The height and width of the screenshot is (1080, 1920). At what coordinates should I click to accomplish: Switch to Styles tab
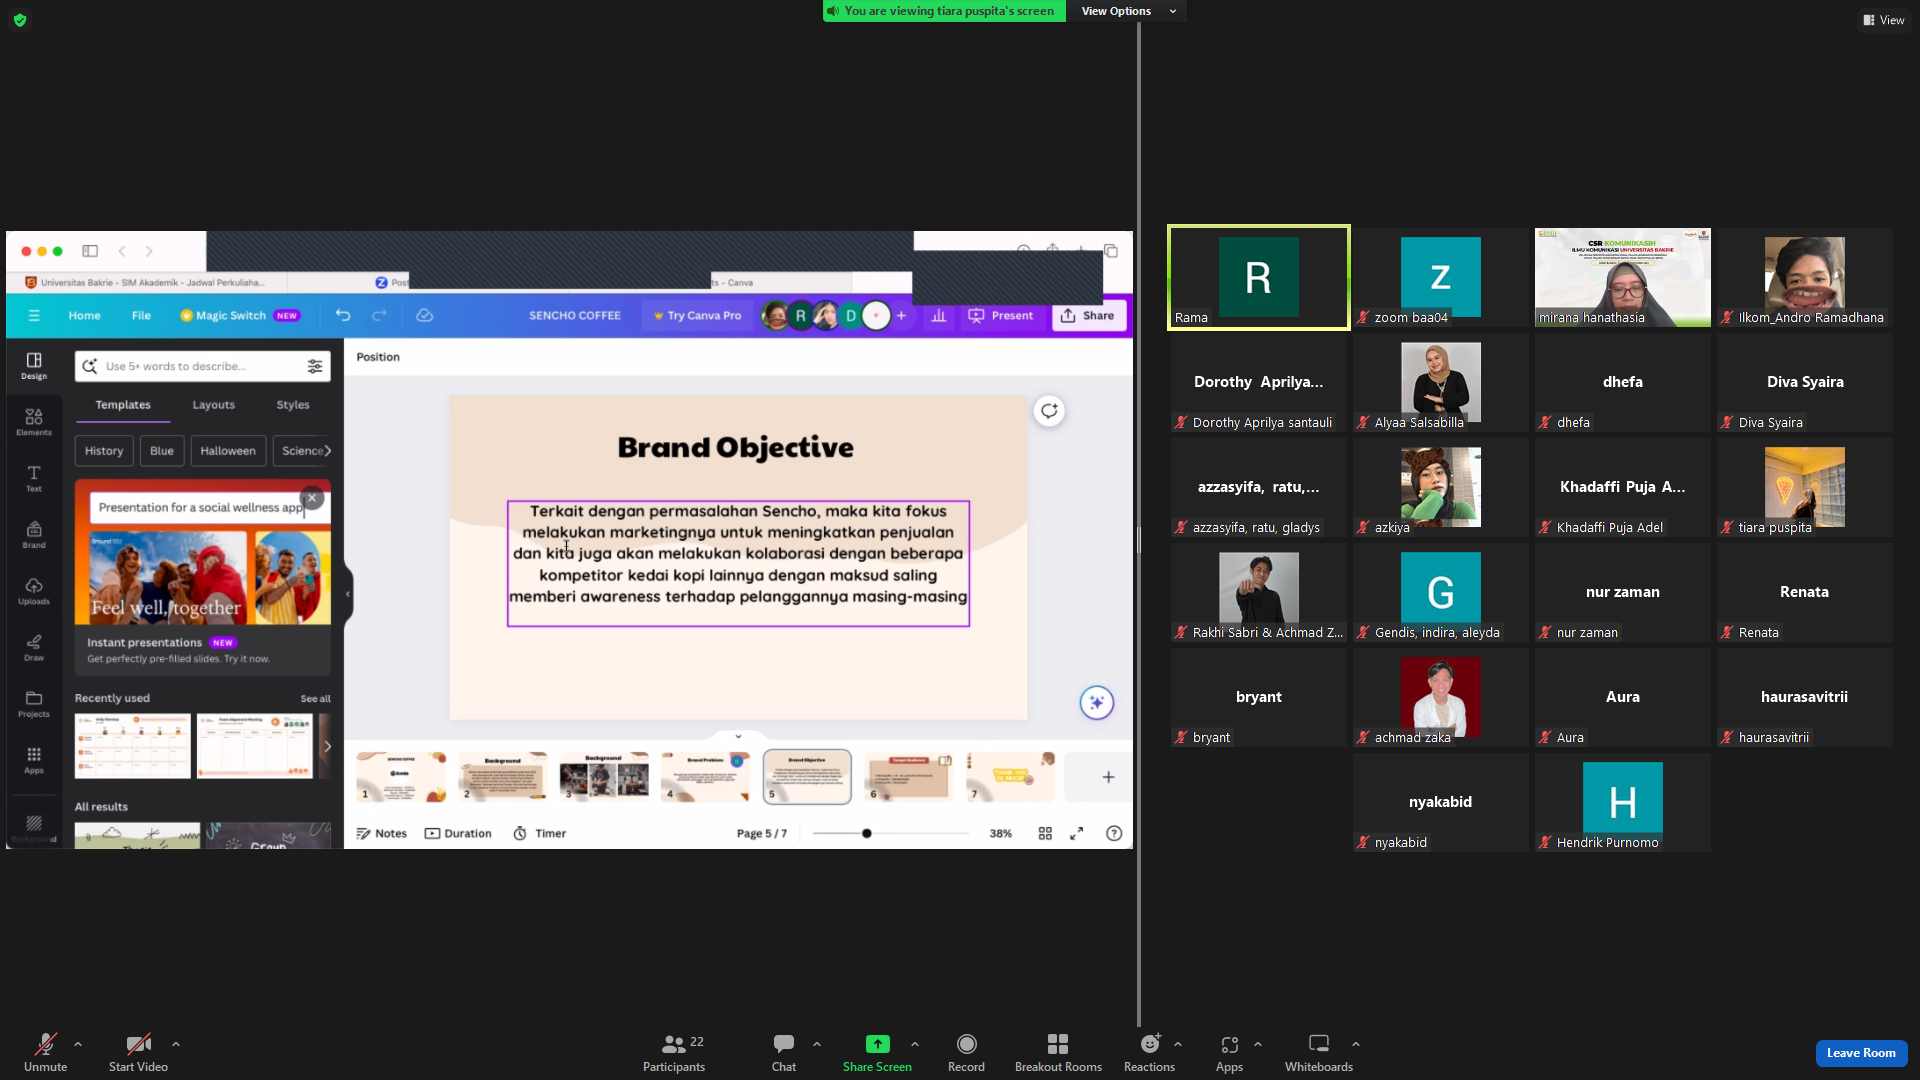click(293, 405)
